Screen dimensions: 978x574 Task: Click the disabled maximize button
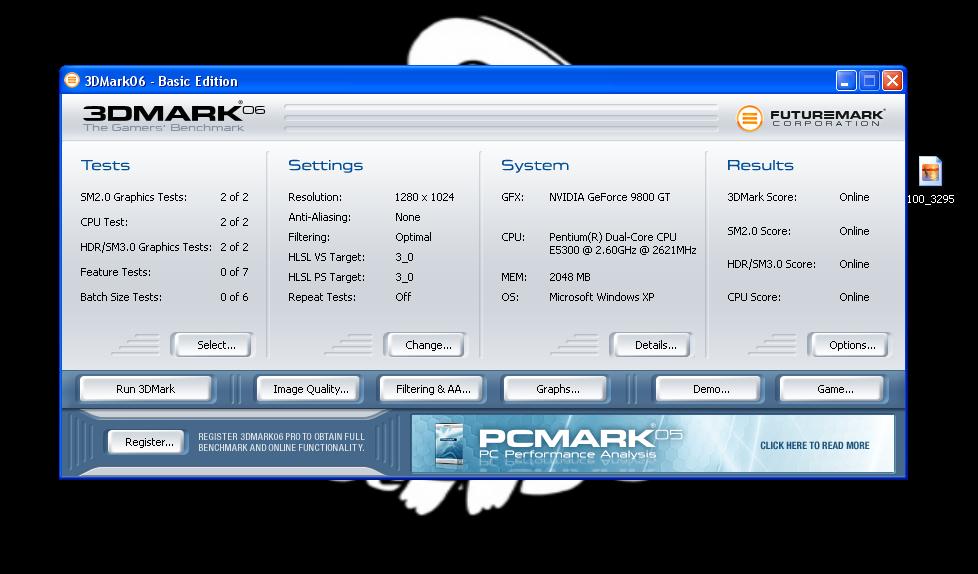869,80
